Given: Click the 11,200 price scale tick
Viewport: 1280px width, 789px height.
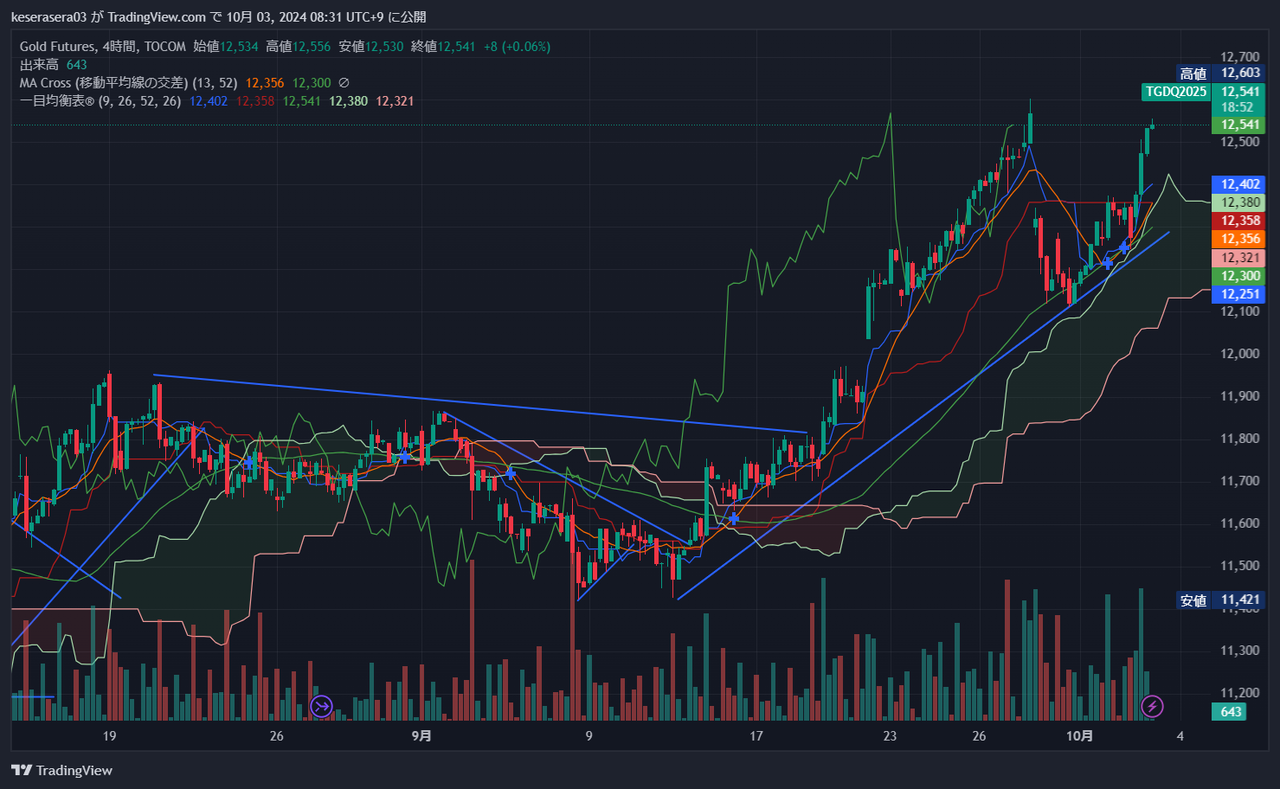Looking at the screenshot, I should [1240, 693].
